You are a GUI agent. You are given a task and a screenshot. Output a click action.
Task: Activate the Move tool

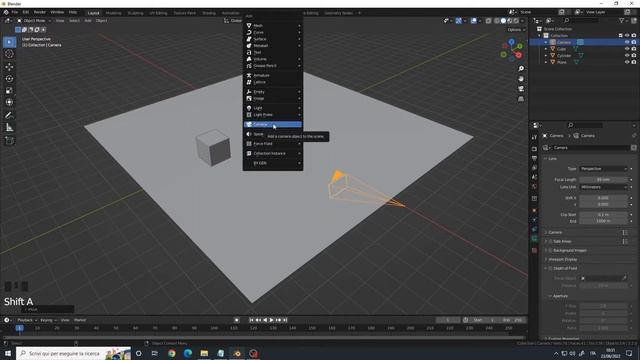9,67
